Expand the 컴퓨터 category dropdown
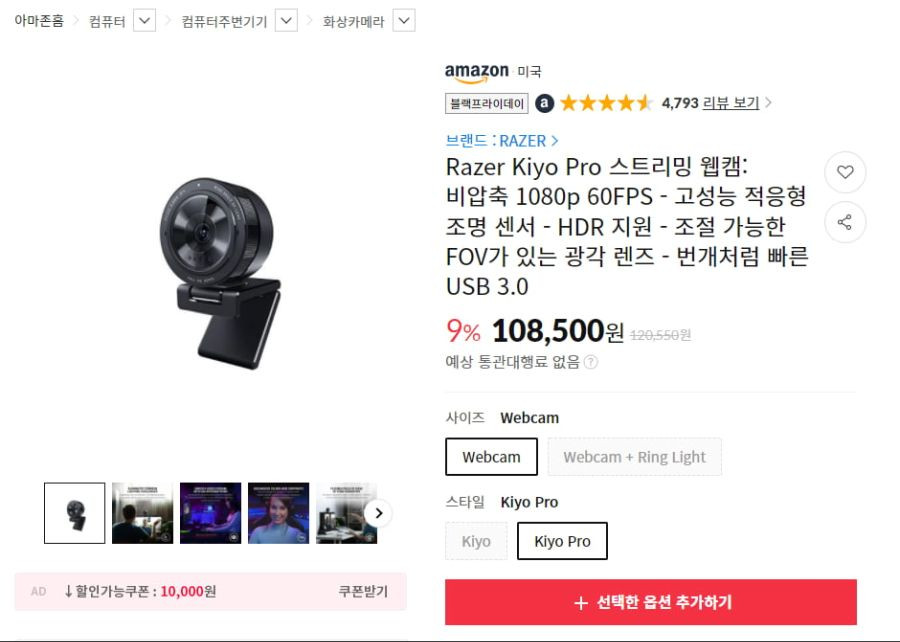 pos(145,21)
